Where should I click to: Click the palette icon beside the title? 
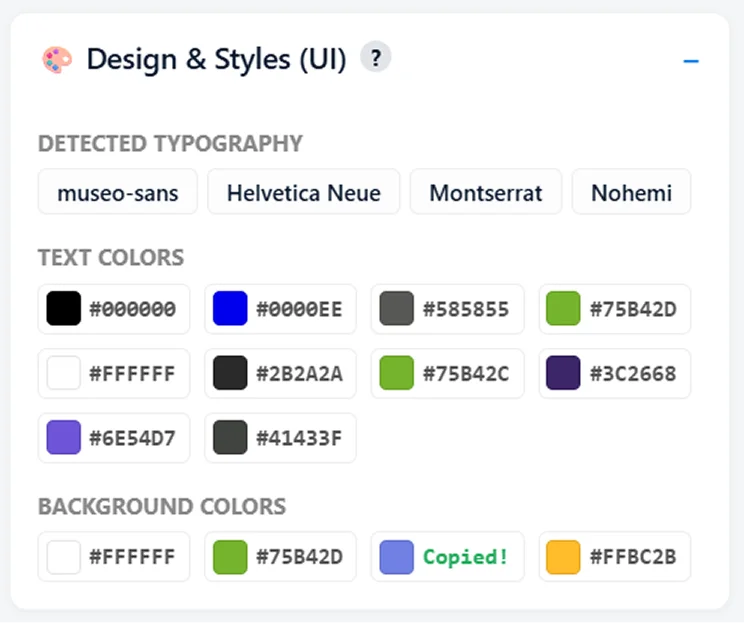[57, 60]
